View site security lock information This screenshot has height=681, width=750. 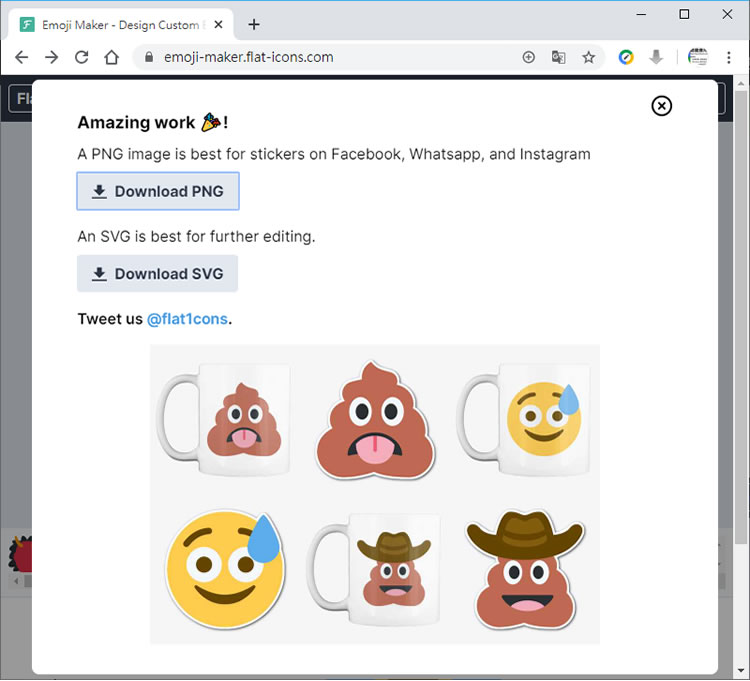pyautogui.click(x=149, y=57)
